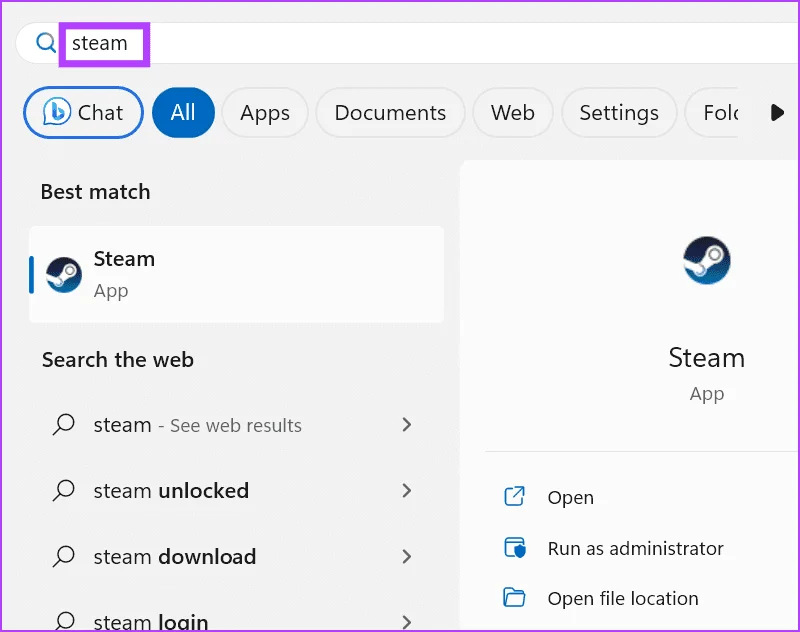Click the large Steam logo in details pane
Image resolution: width=800 pixels, height=632 pixels.
point(707,260)
